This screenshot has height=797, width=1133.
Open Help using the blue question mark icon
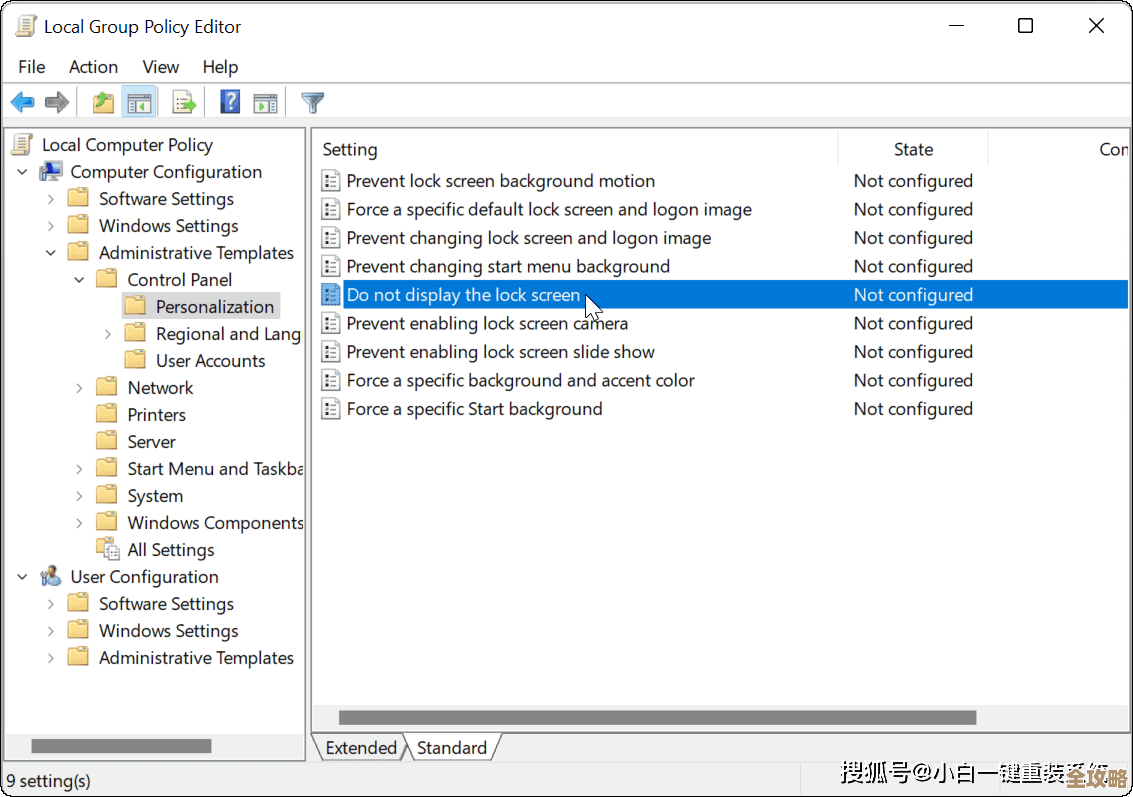click(229, 101)
